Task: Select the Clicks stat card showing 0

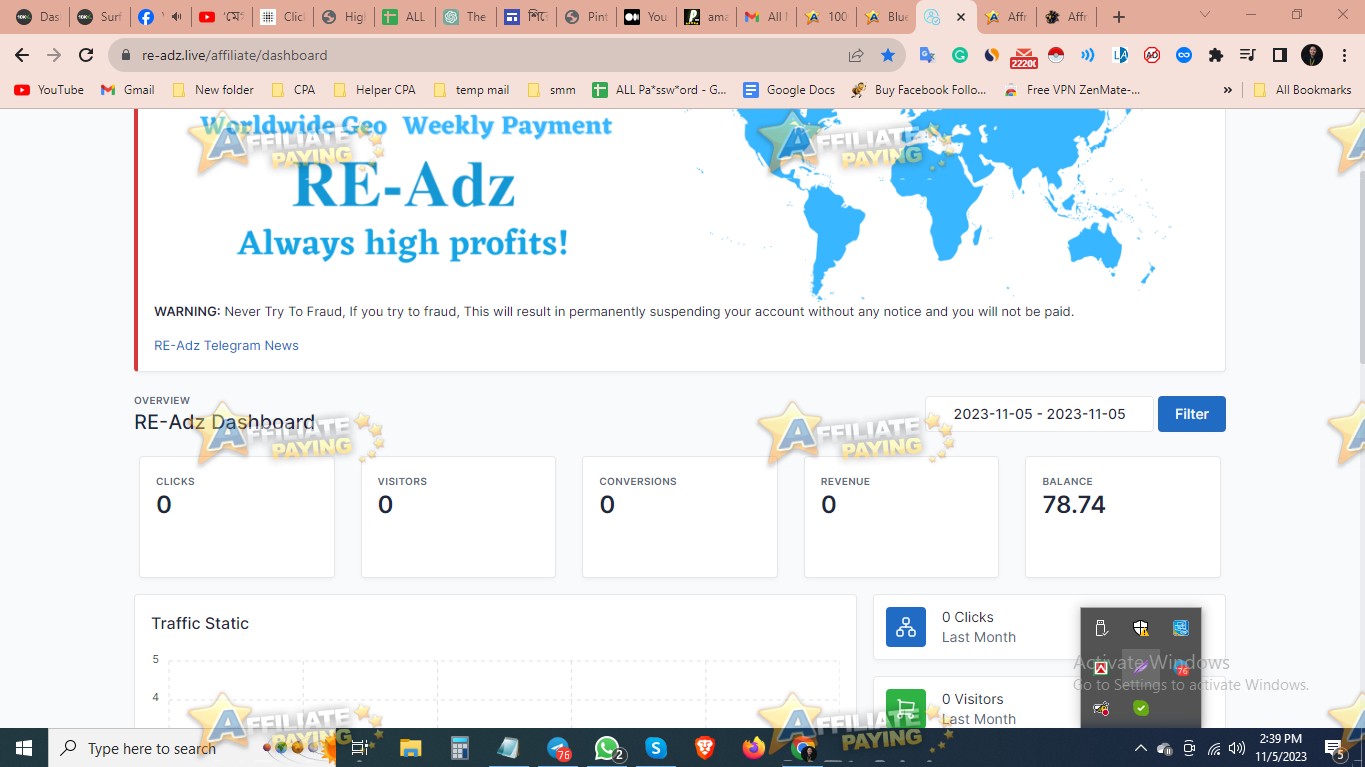Action: (236, 516)
